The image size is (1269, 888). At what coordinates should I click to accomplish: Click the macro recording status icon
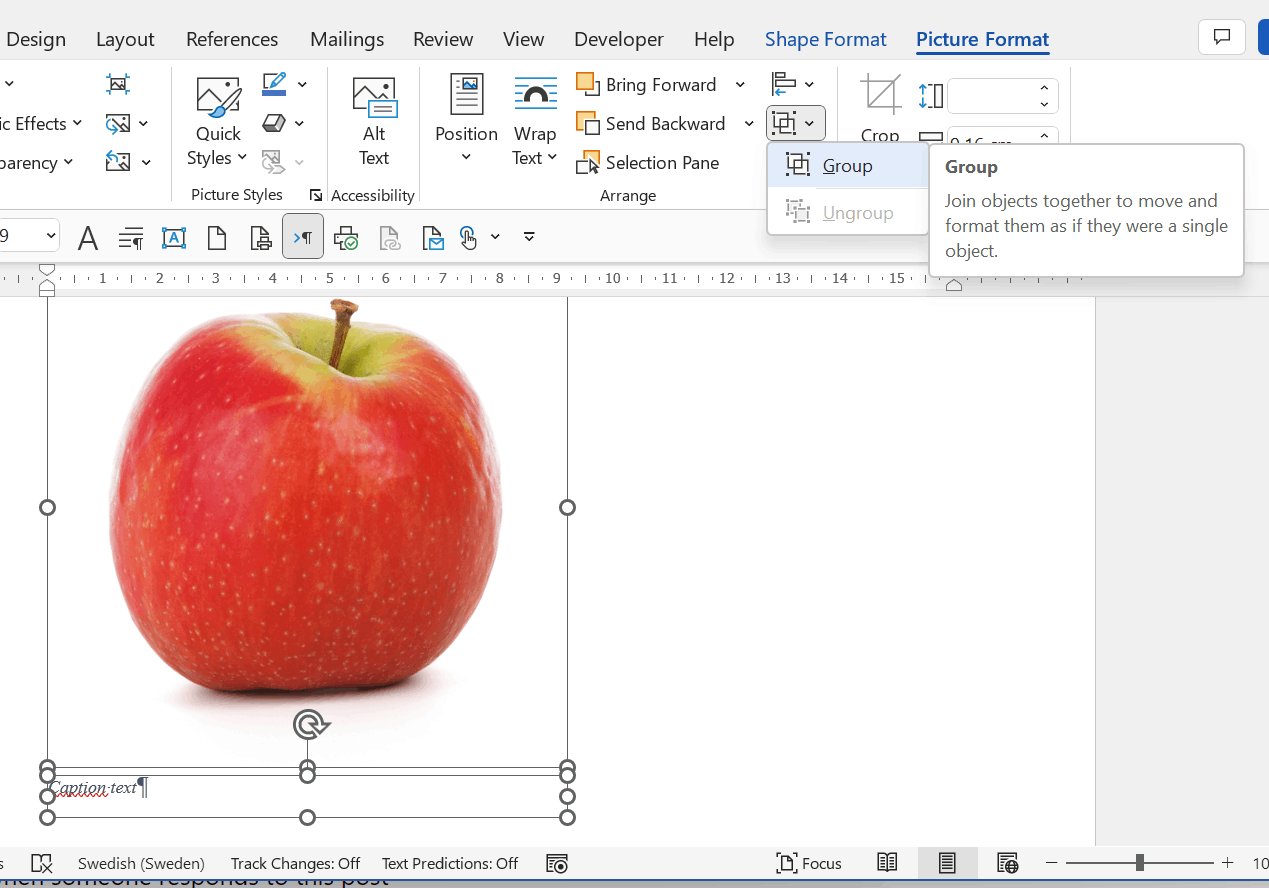tap(557, 863)
